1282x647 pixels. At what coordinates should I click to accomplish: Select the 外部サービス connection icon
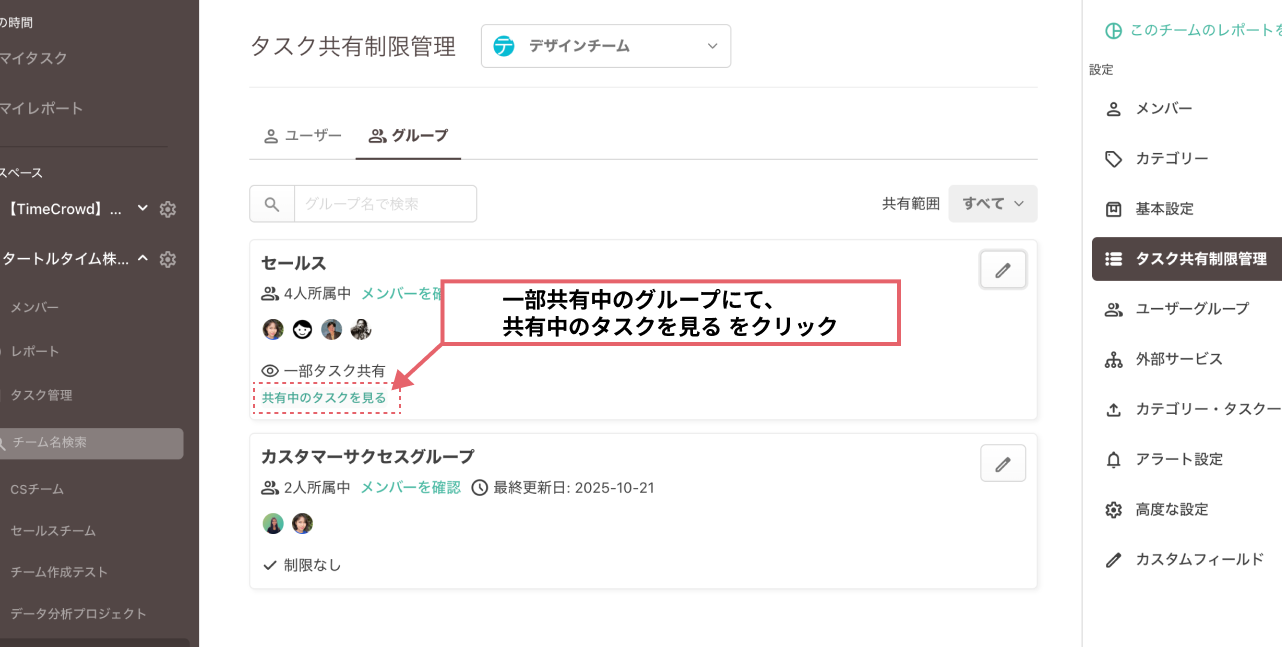[1113, 359]
